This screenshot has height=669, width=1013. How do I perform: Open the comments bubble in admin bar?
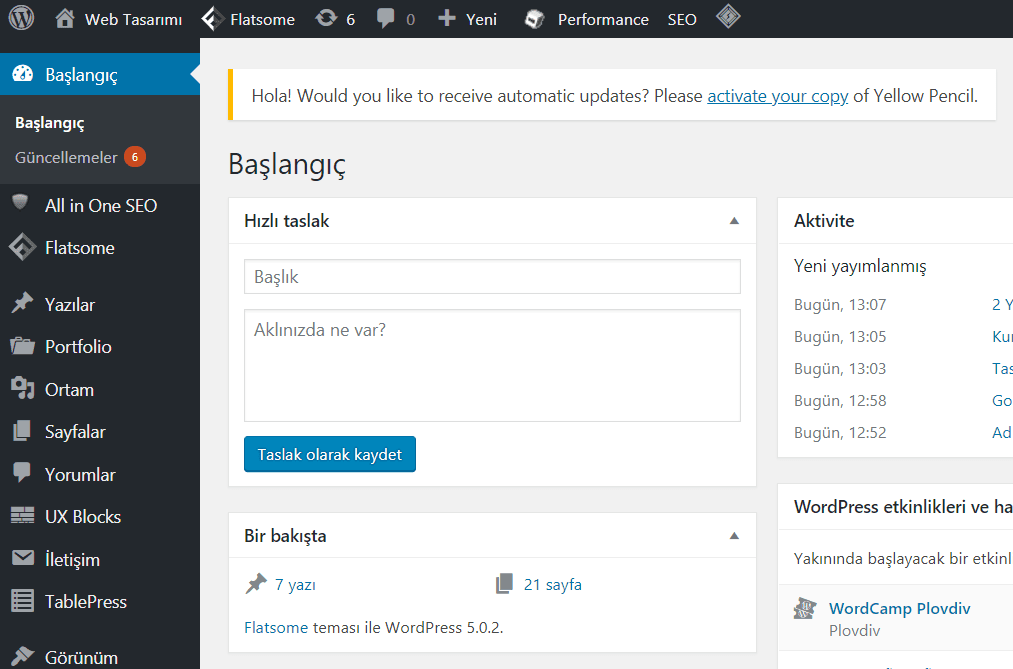(x=395, y=19)
